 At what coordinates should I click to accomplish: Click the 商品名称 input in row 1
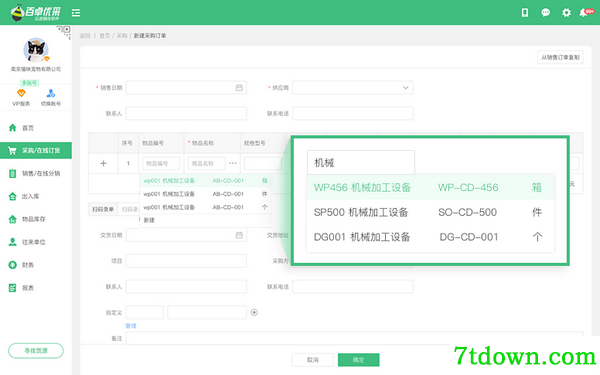point(207,163)
